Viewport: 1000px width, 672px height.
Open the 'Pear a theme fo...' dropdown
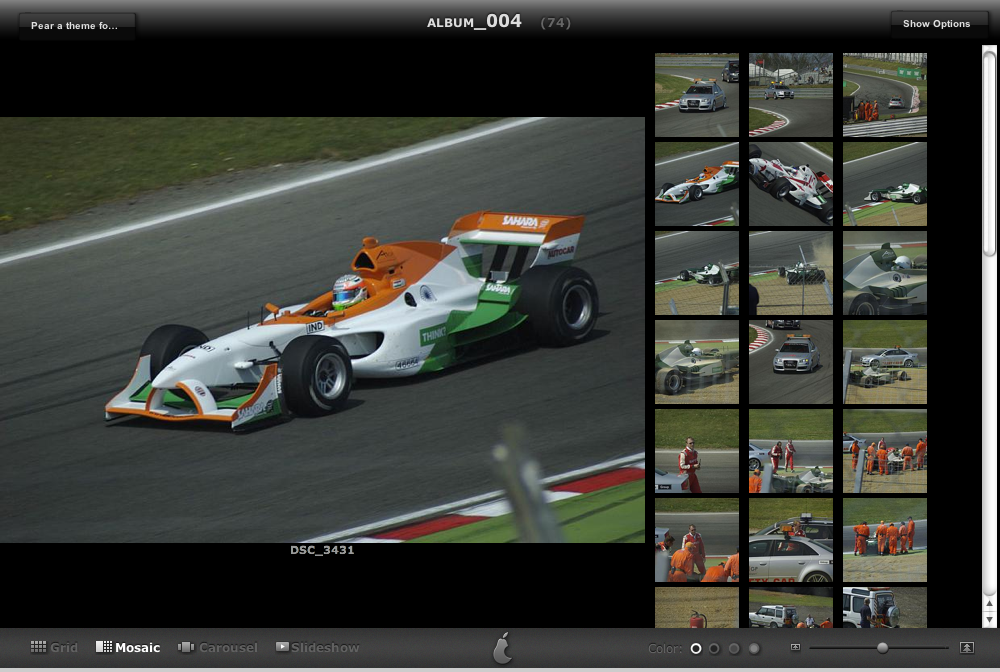(x=76, y=25)
